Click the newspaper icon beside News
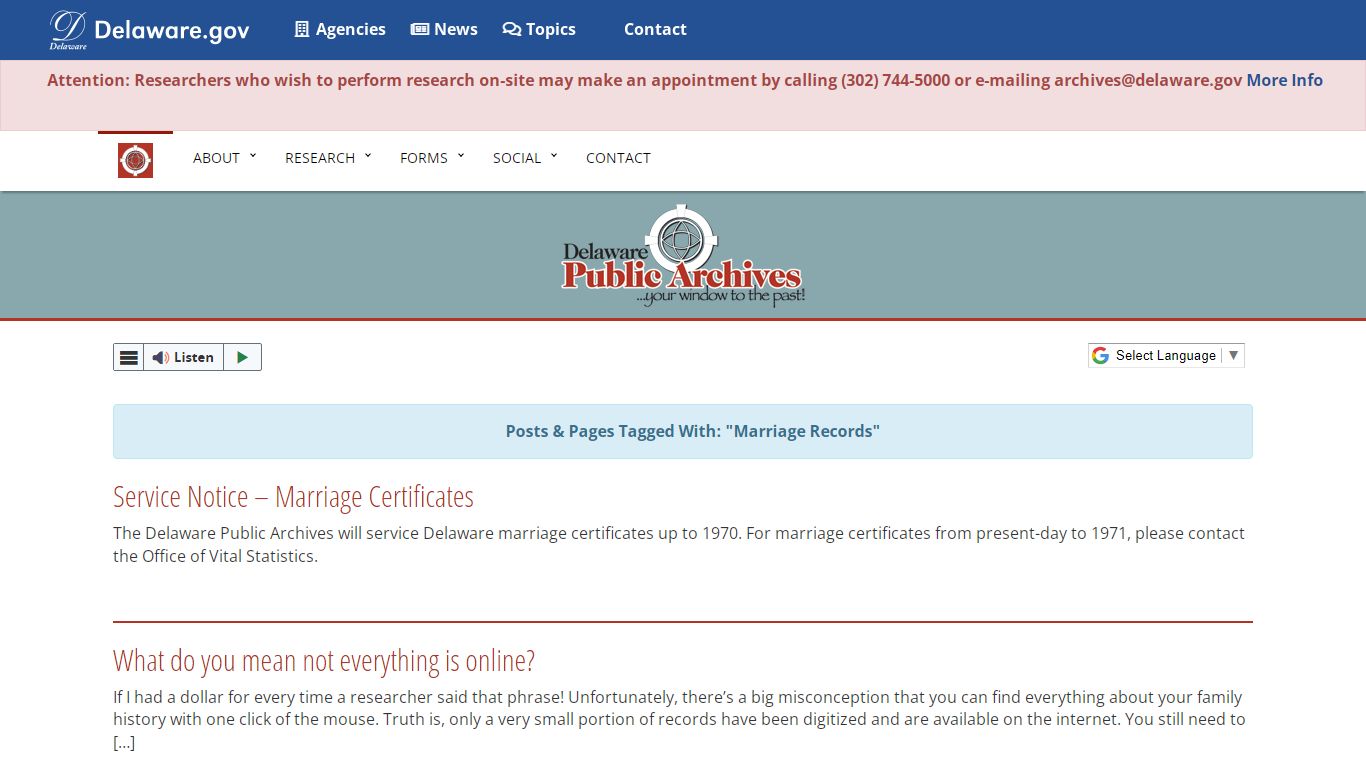This screenshot has width=1366, height=768. click(x=420, y=29)
